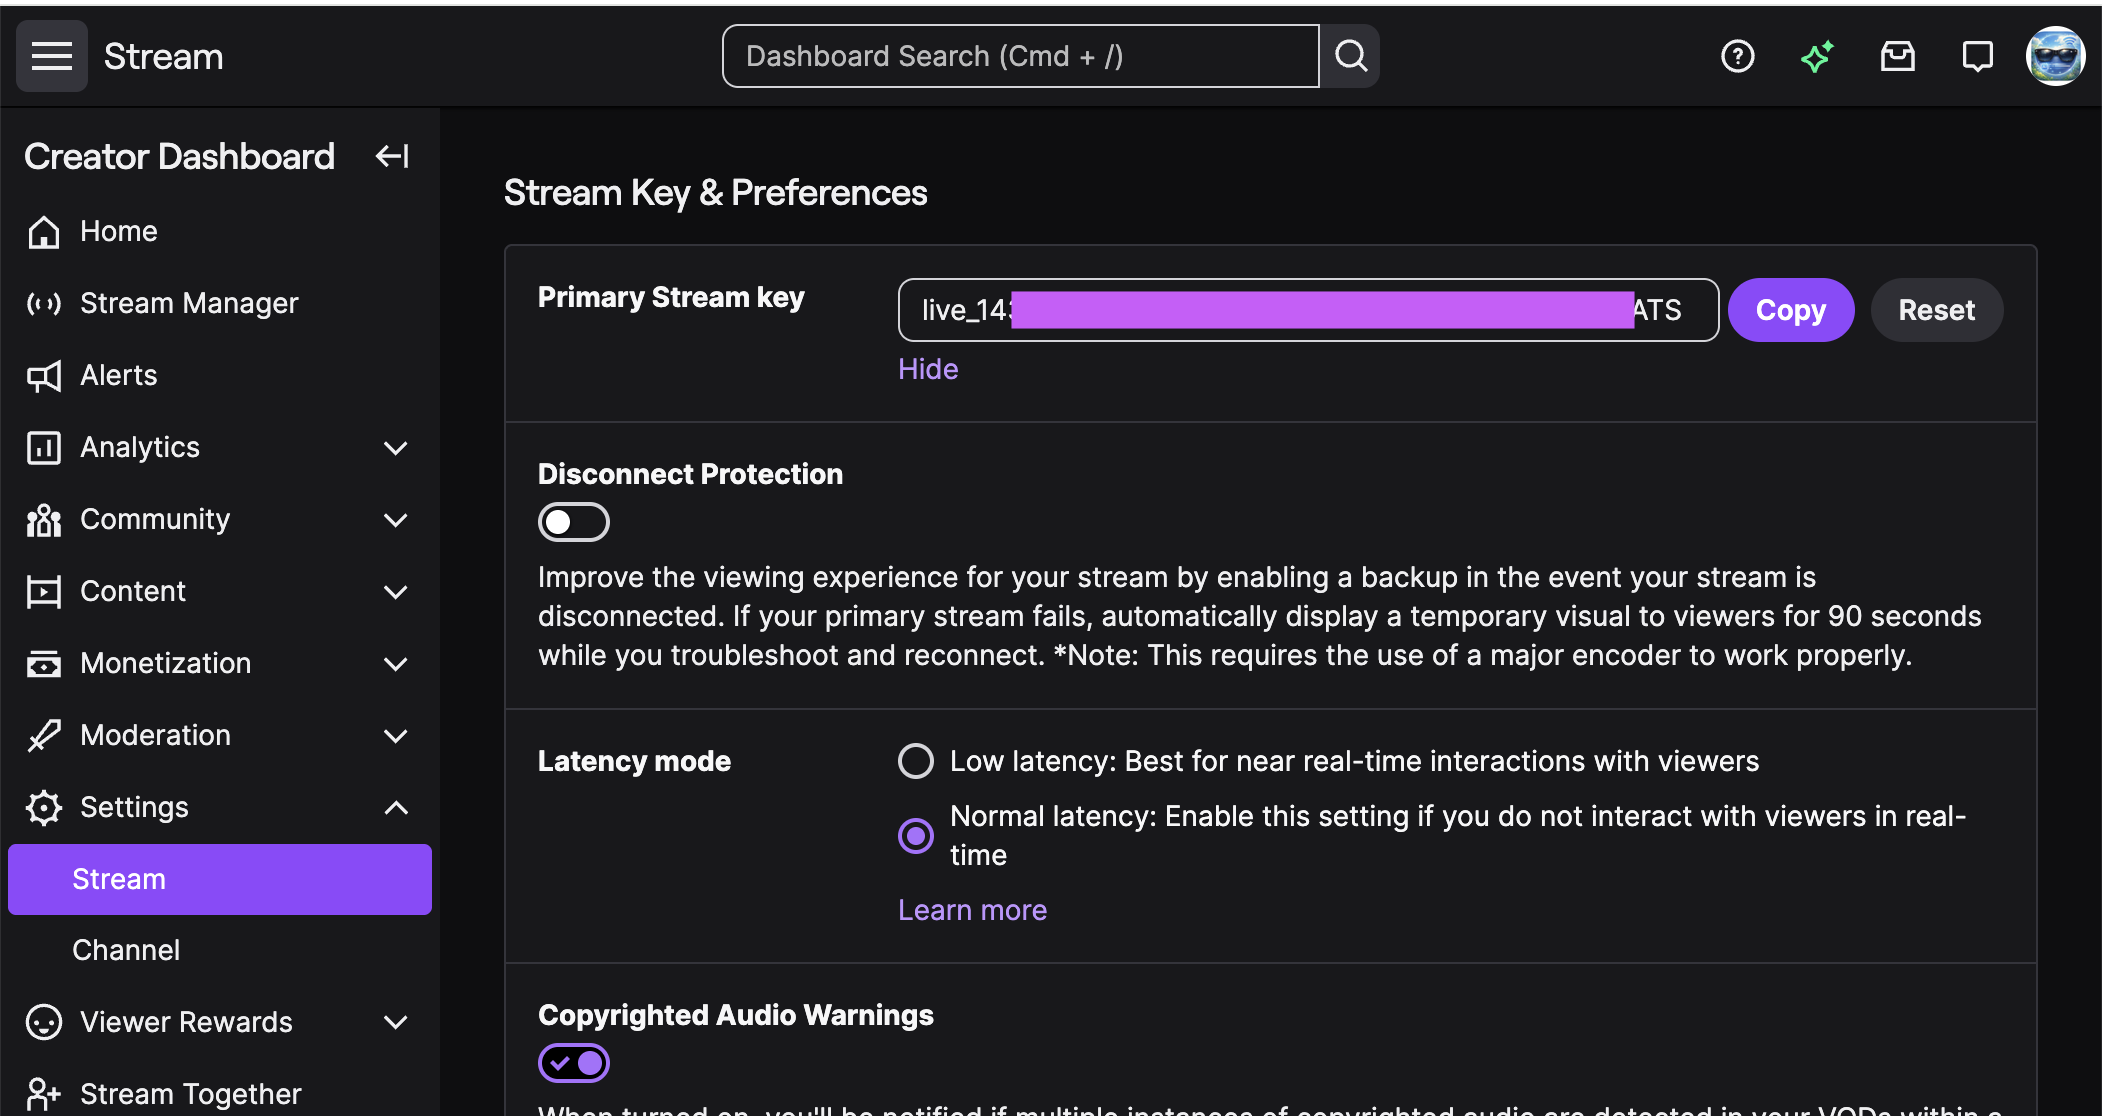Click the Community people icon
This screenshot has width=2102, height=1116.
tap(44, 519)
